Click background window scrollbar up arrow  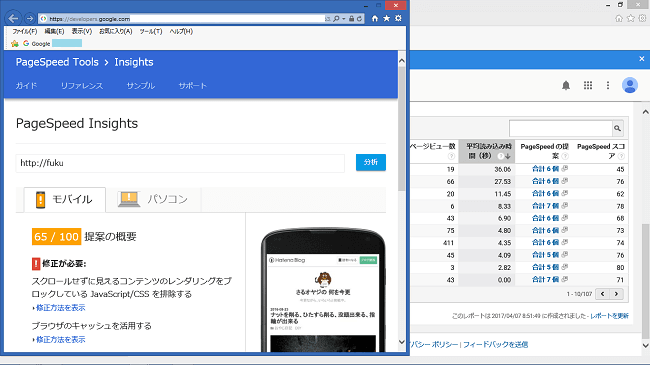coord(645,112)
